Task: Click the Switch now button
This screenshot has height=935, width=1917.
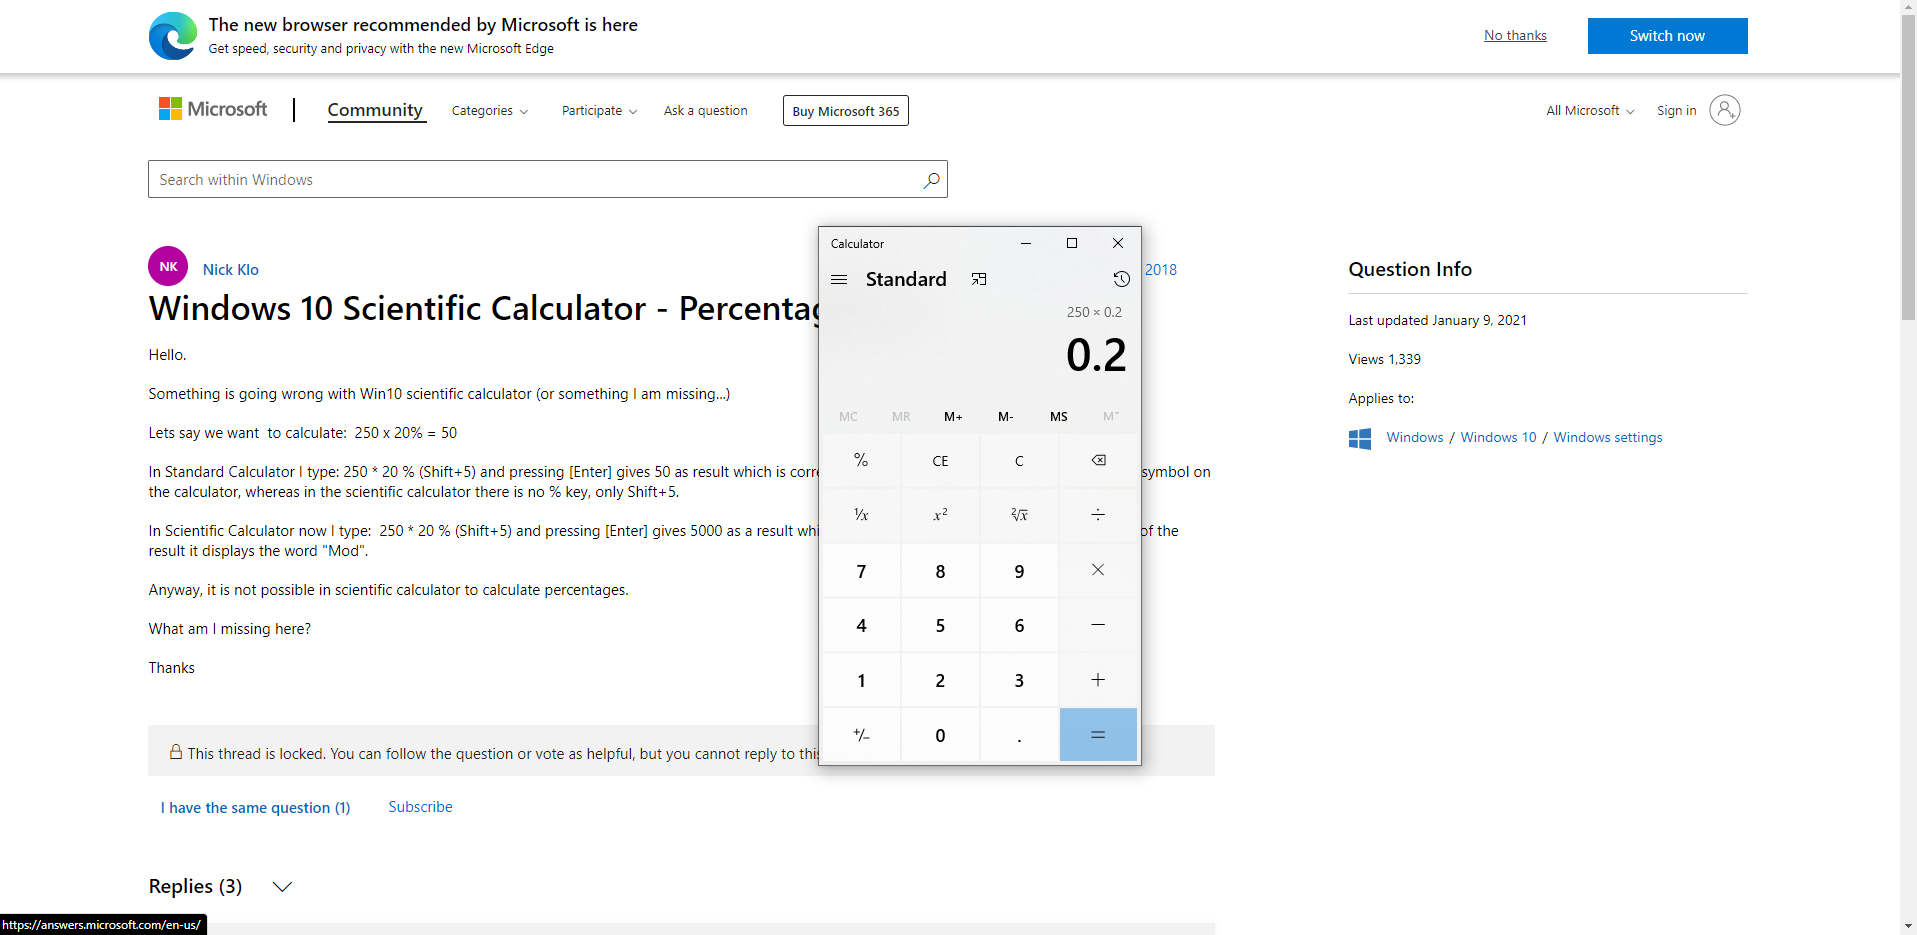Action: 1667,36
